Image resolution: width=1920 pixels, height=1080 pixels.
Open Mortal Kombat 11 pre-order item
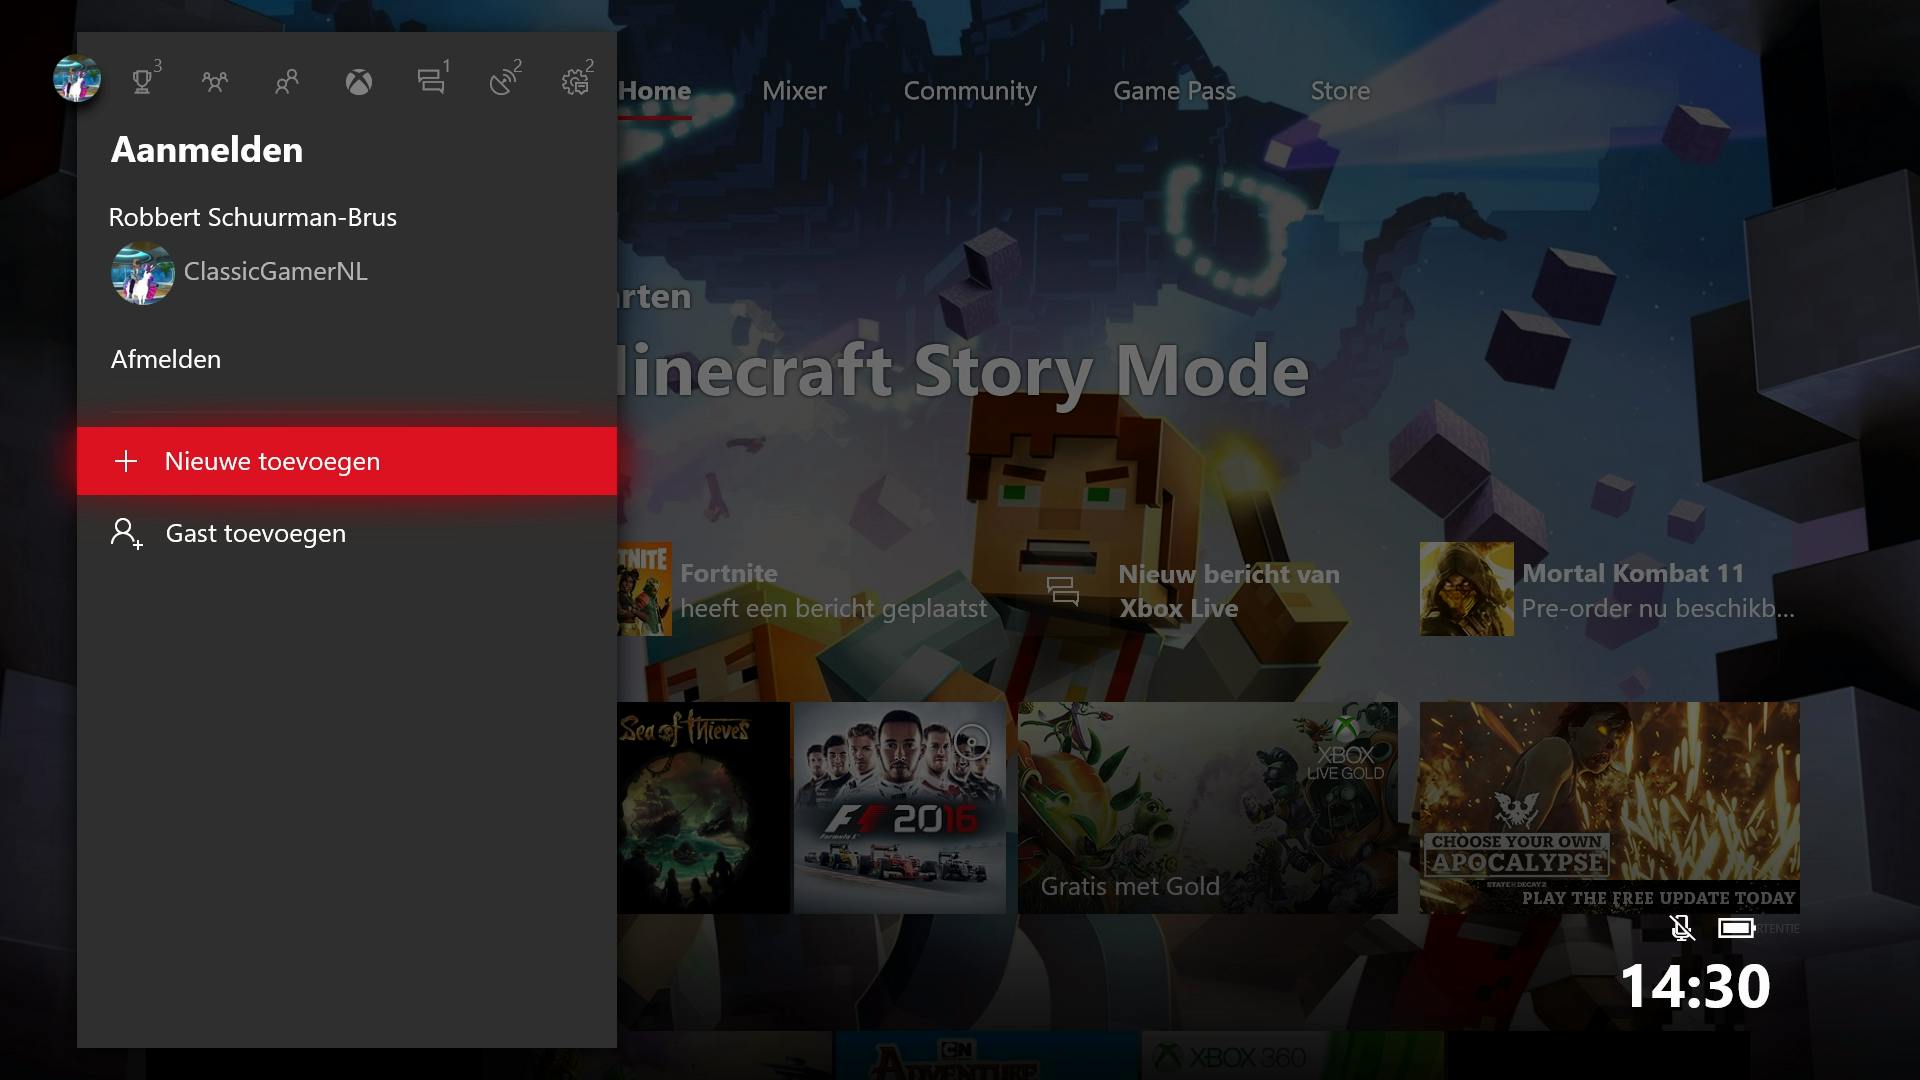click(1607, 590)
